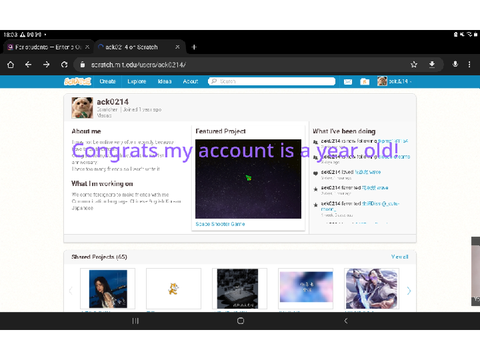Tap the Android home button
480x360 pixels.
(x=240, y=321)
